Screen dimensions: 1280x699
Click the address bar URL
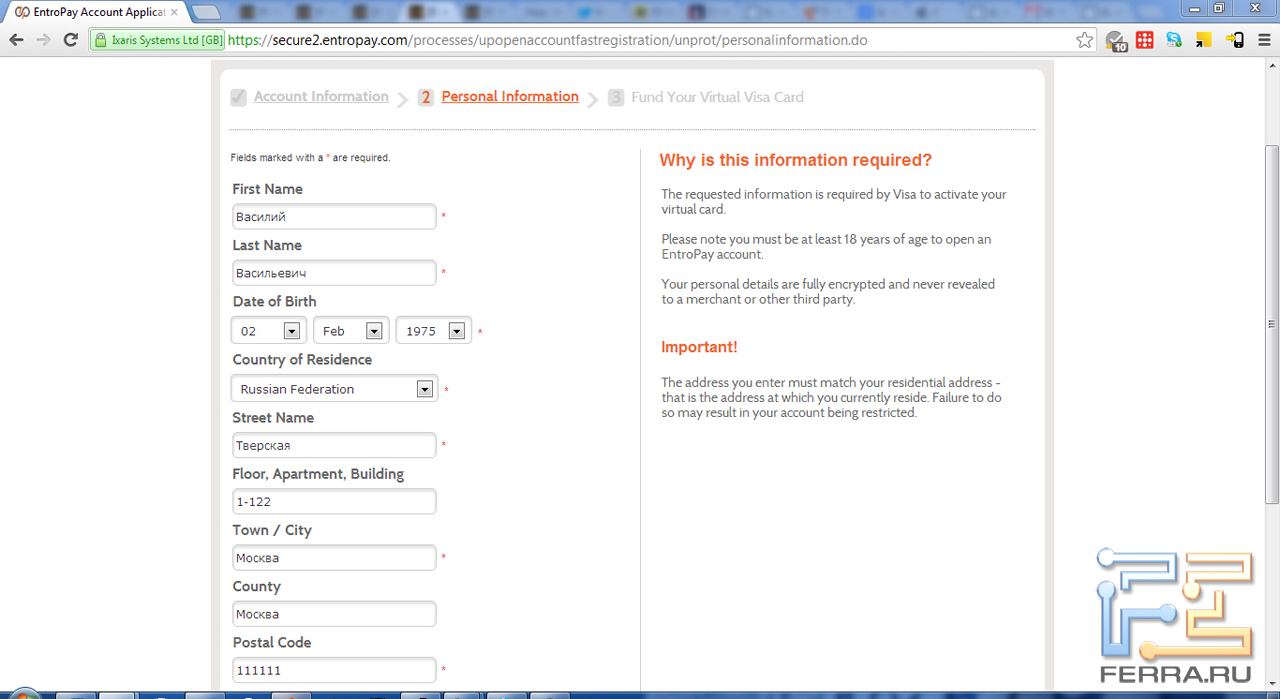pyautogui.click(x=548, y=41)
